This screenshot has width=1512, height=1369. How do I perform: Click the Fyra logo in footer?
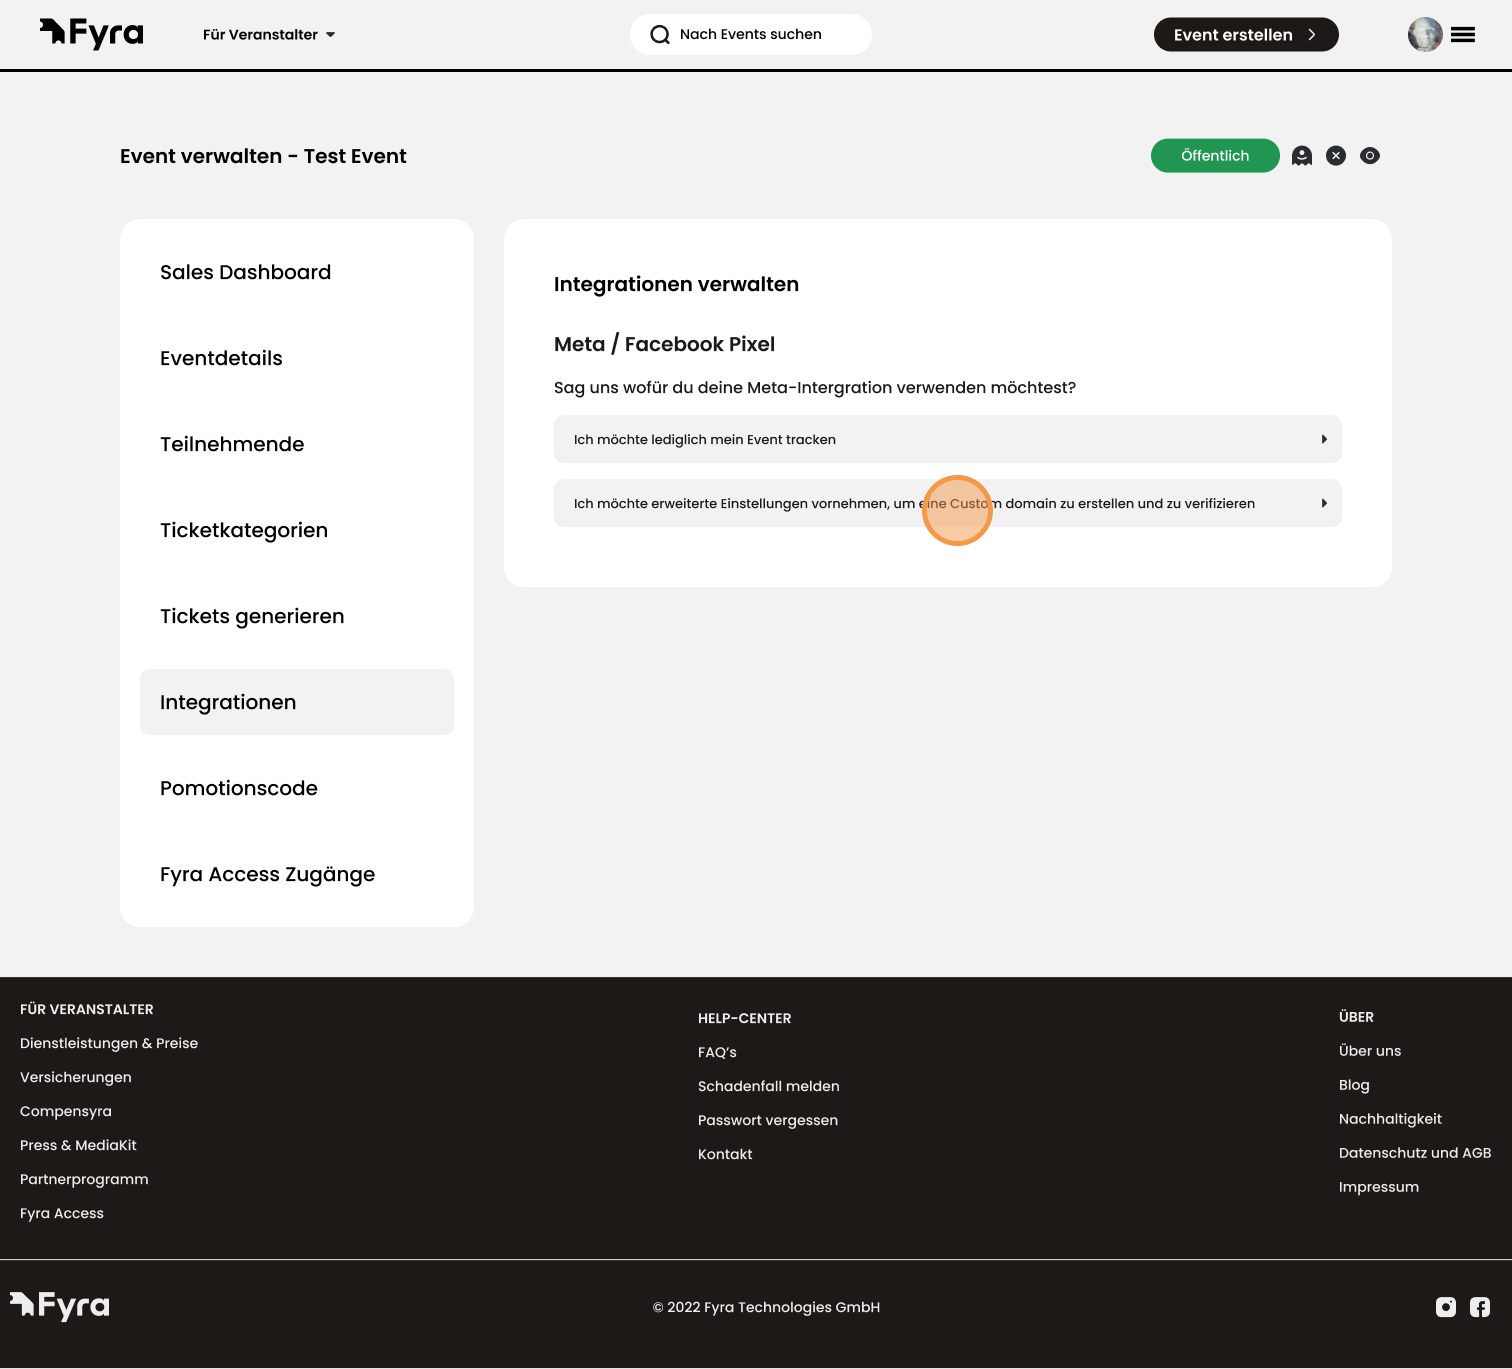[60, 1306]
